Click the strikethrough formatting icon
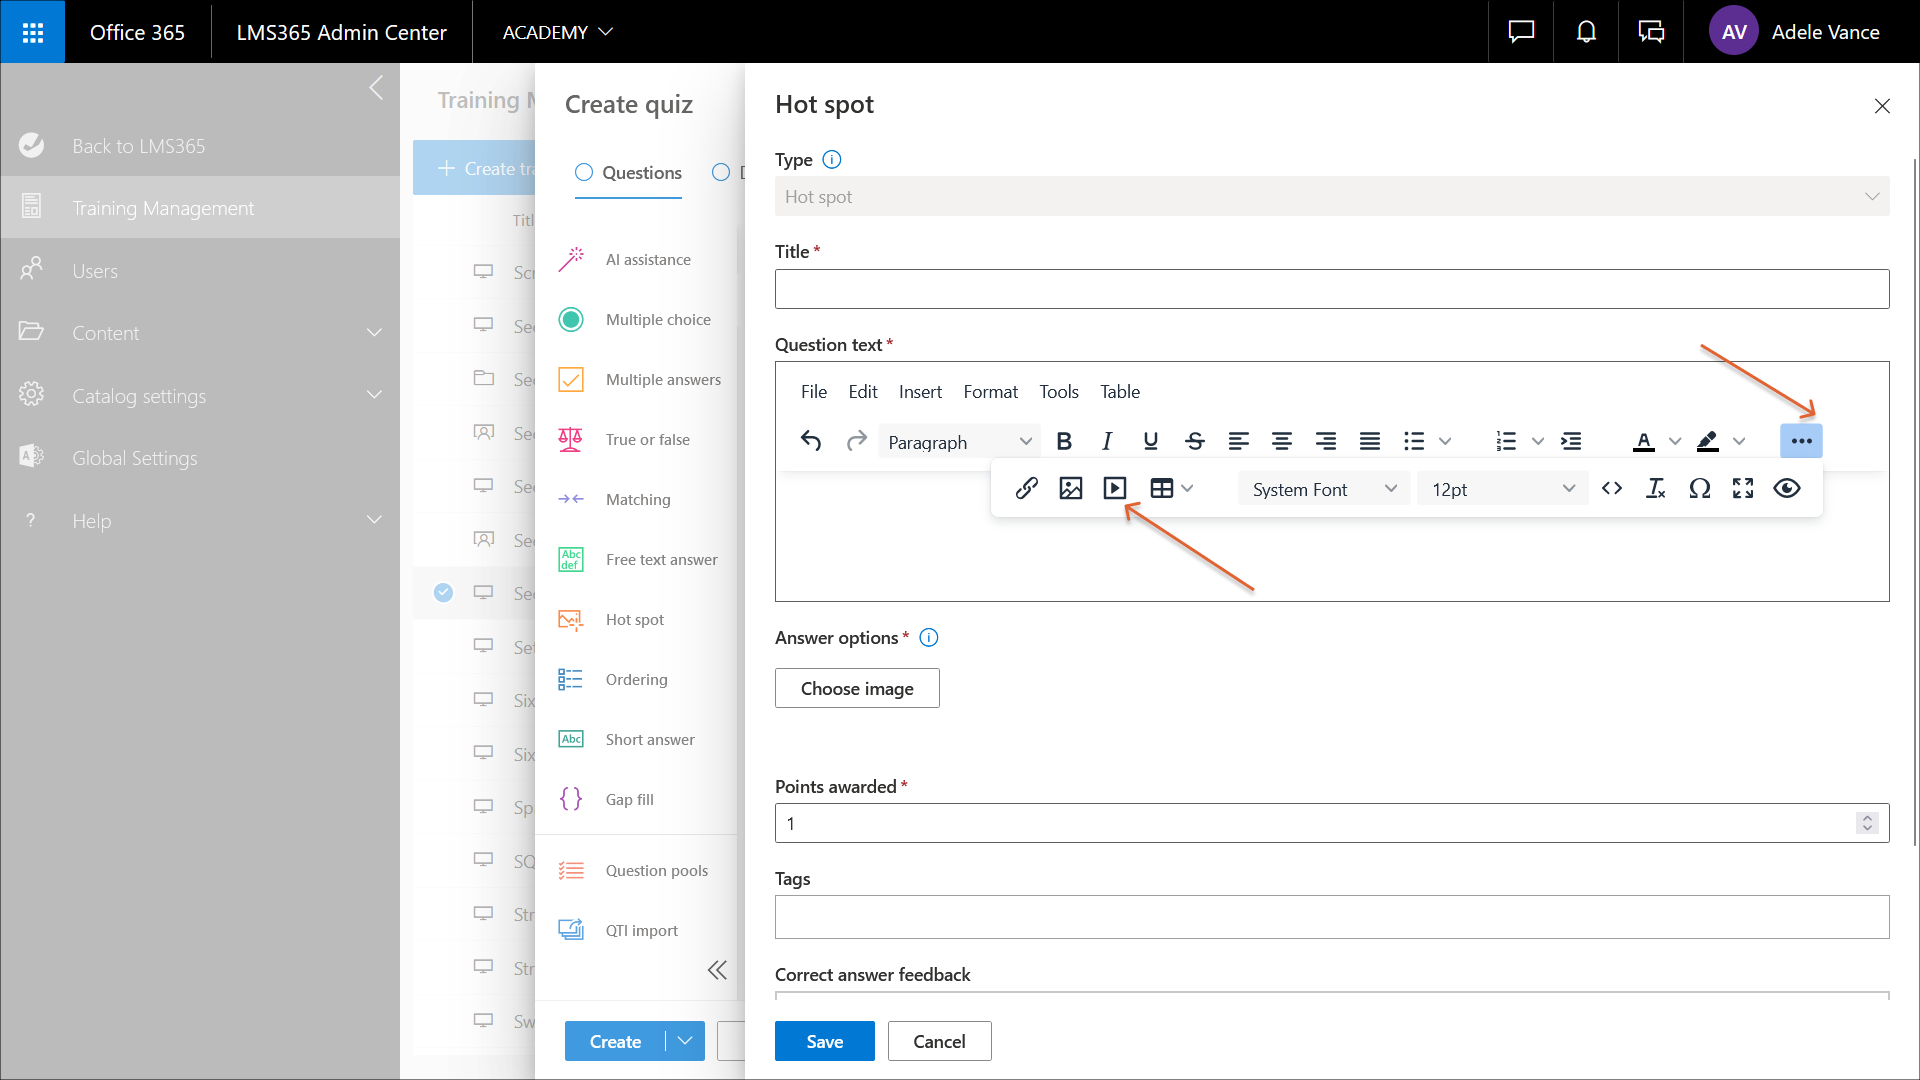Image resolution: width=1920 pixels, height=1080 pixels. click(x=1194, y=441)
